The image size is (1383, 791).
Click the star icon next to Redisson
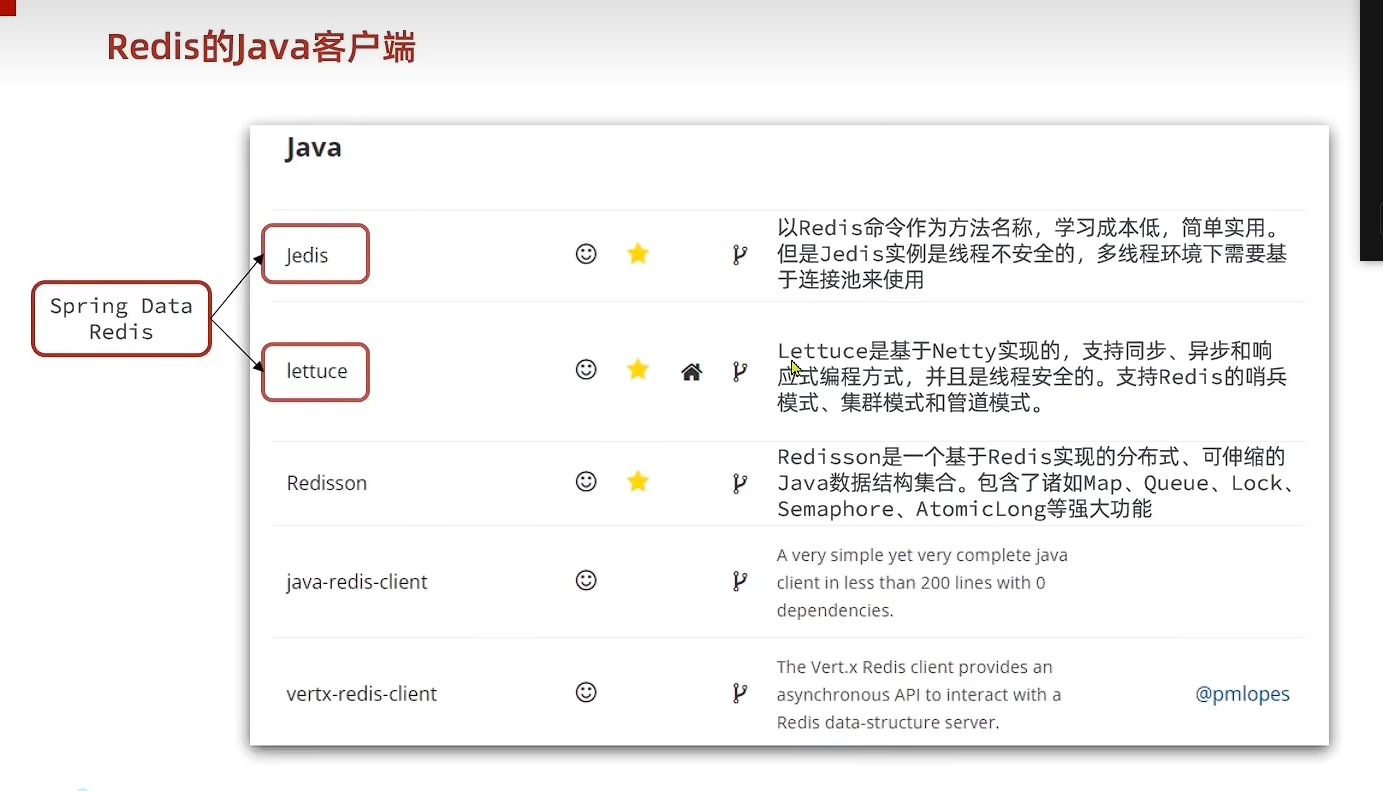[x=638, y=481]
